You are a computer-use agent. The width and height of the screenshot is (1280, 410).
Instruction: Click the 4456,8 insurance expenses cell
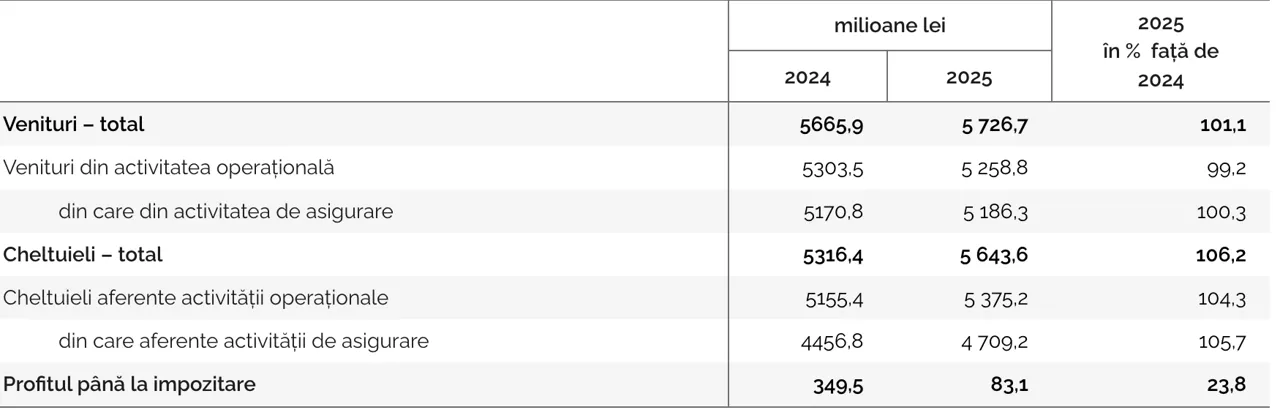[x=833, y=341]
